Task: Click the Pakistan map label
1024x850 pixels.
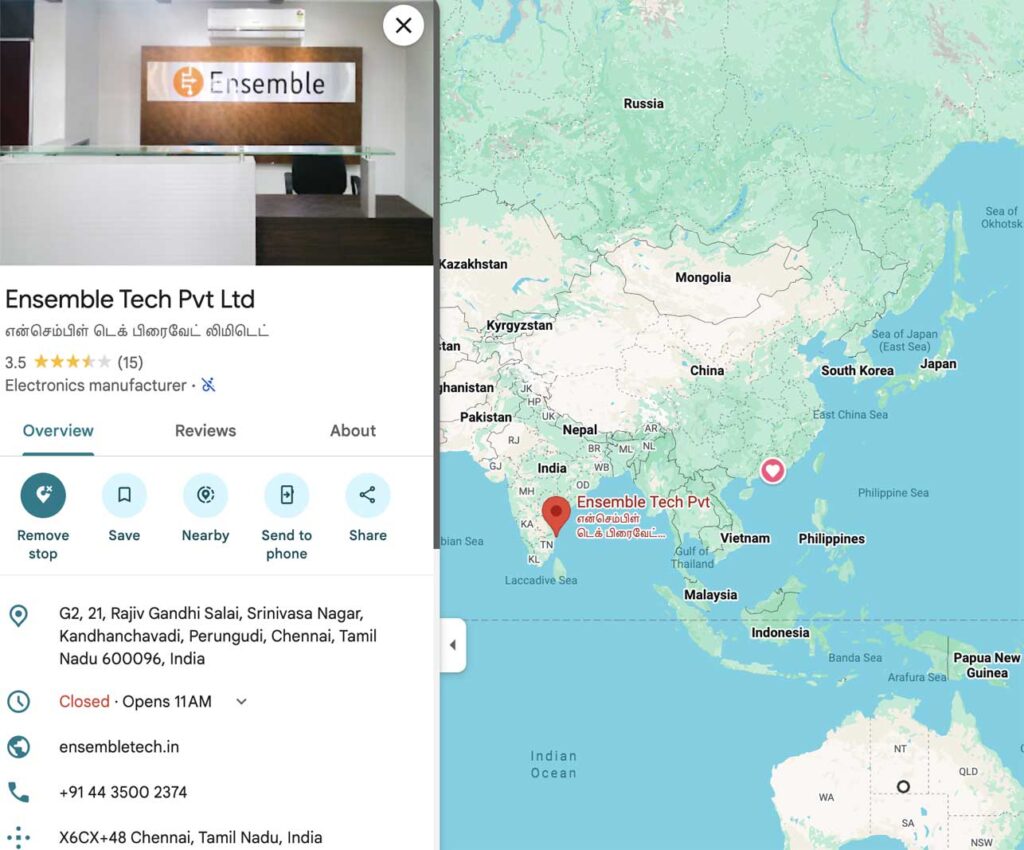Action: (x=486, y=417)
